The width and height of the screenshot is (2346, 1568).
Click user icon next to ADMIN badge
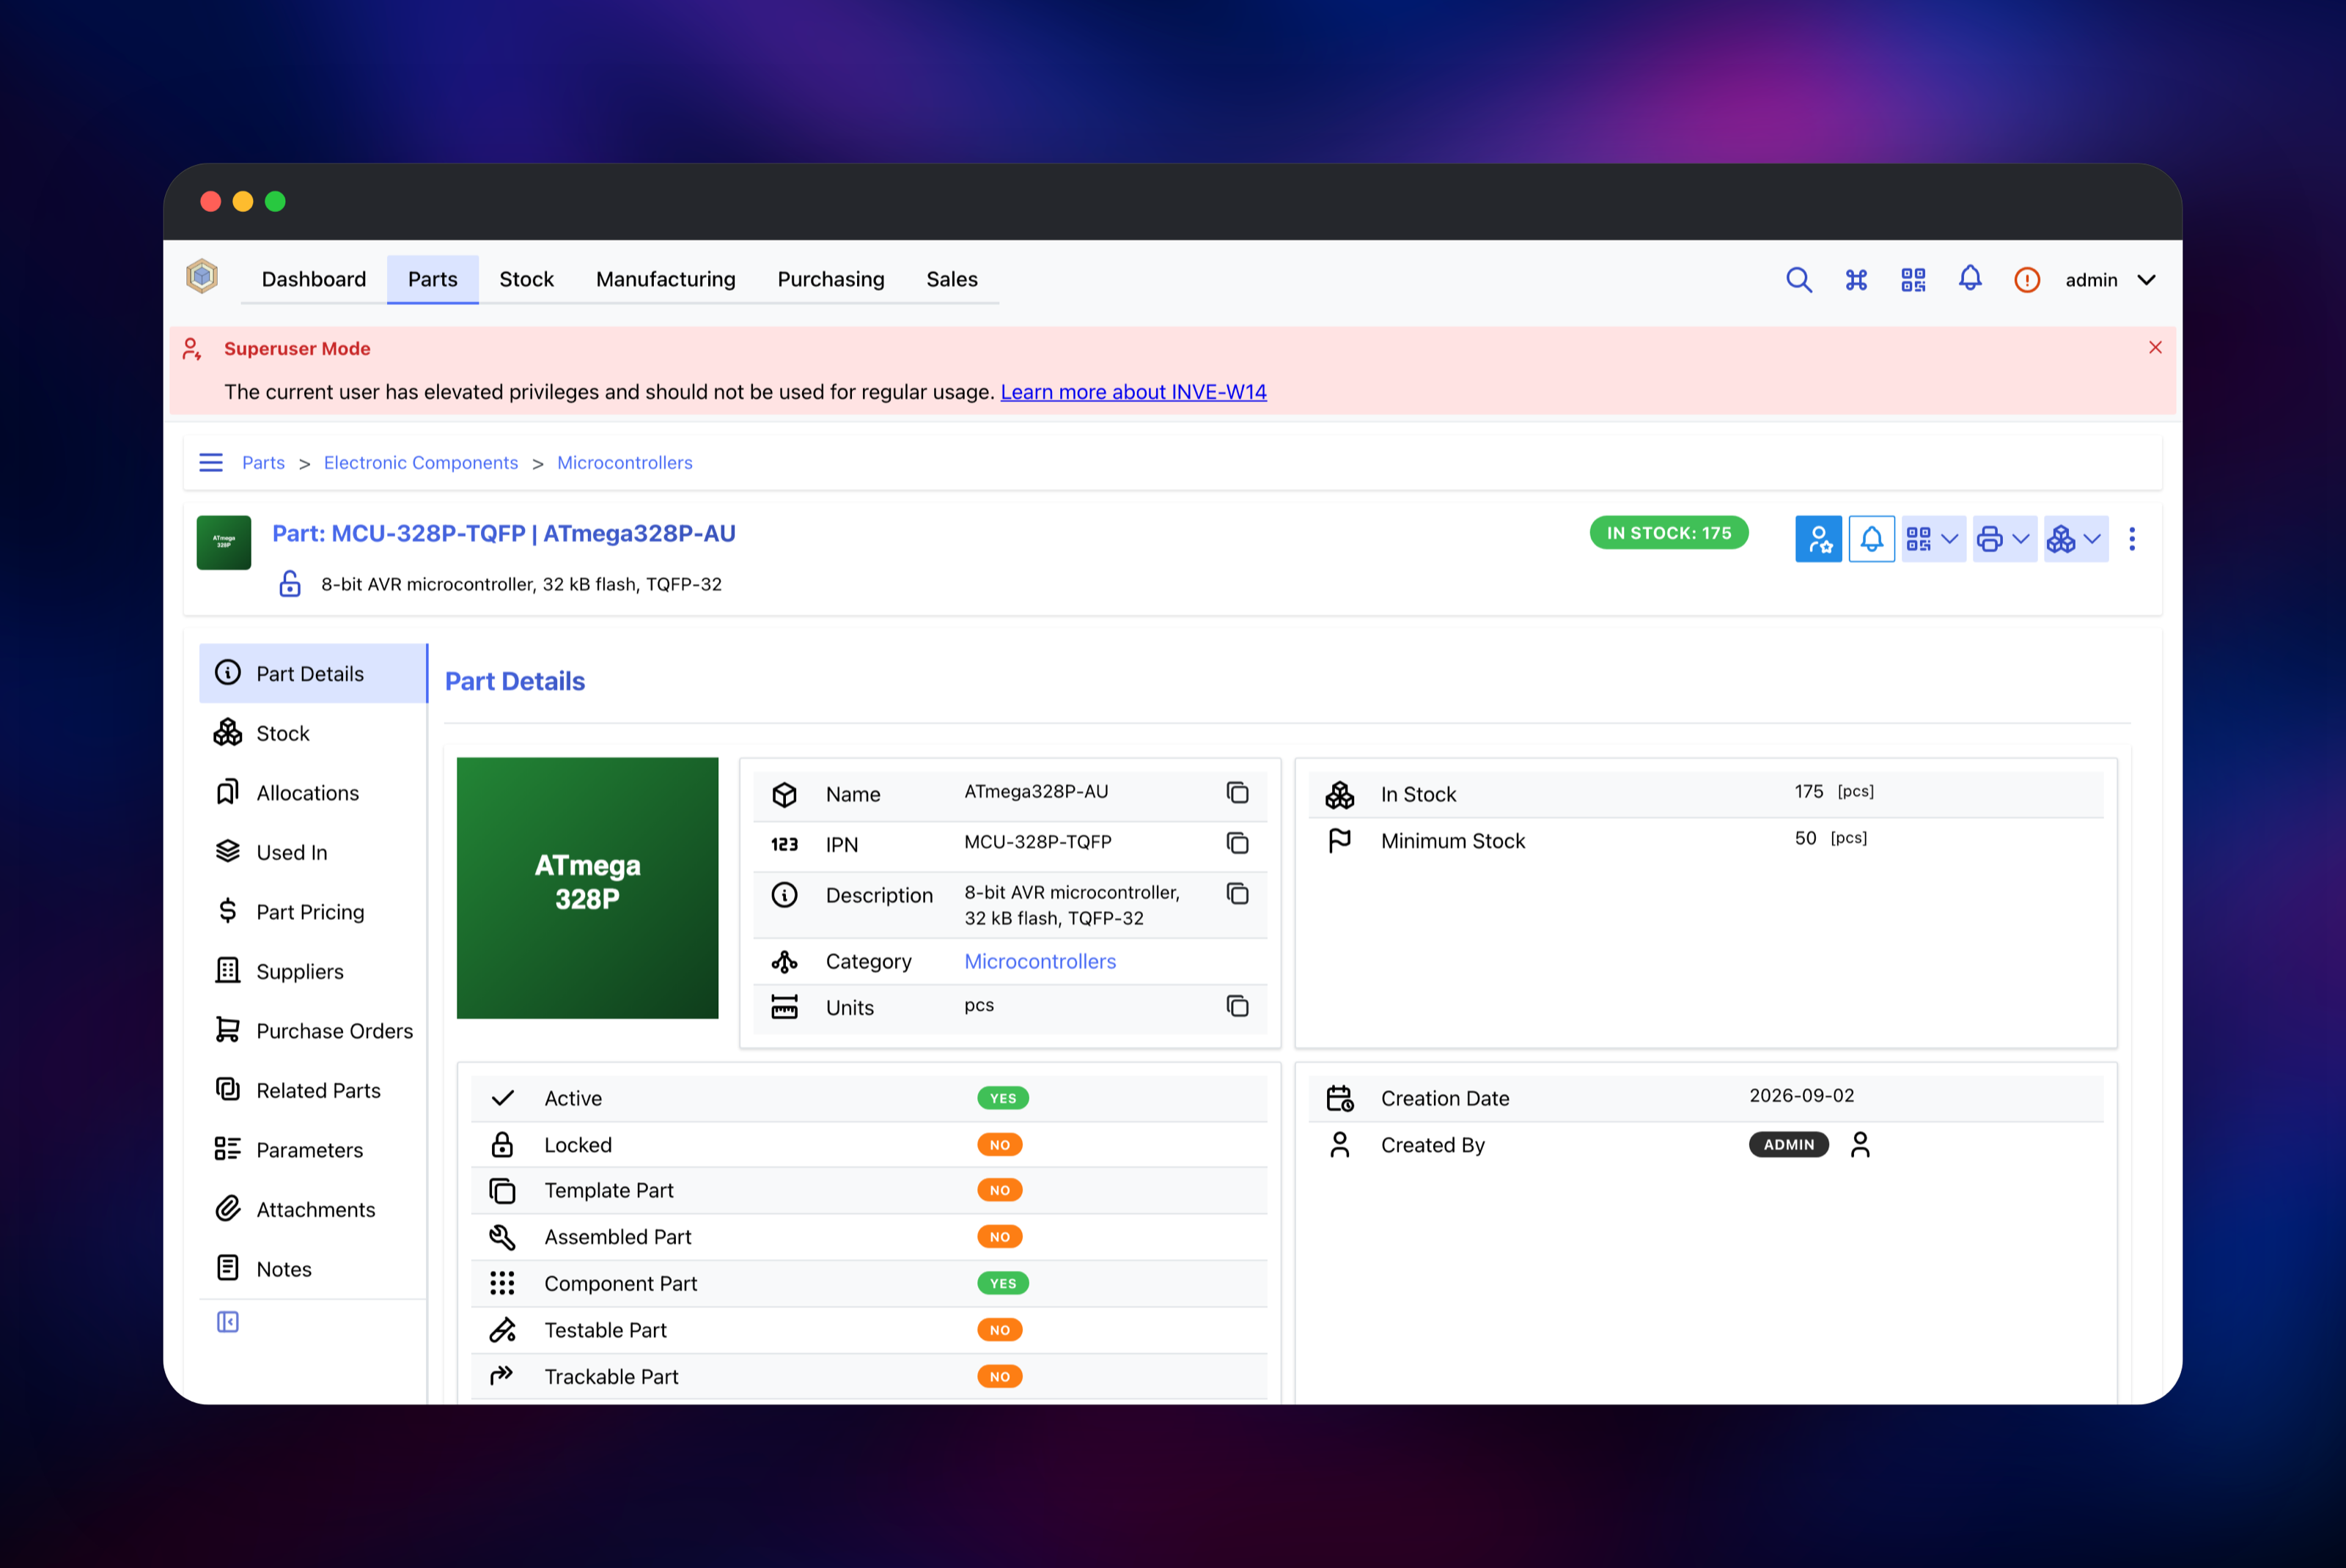coord(1860,1144)
